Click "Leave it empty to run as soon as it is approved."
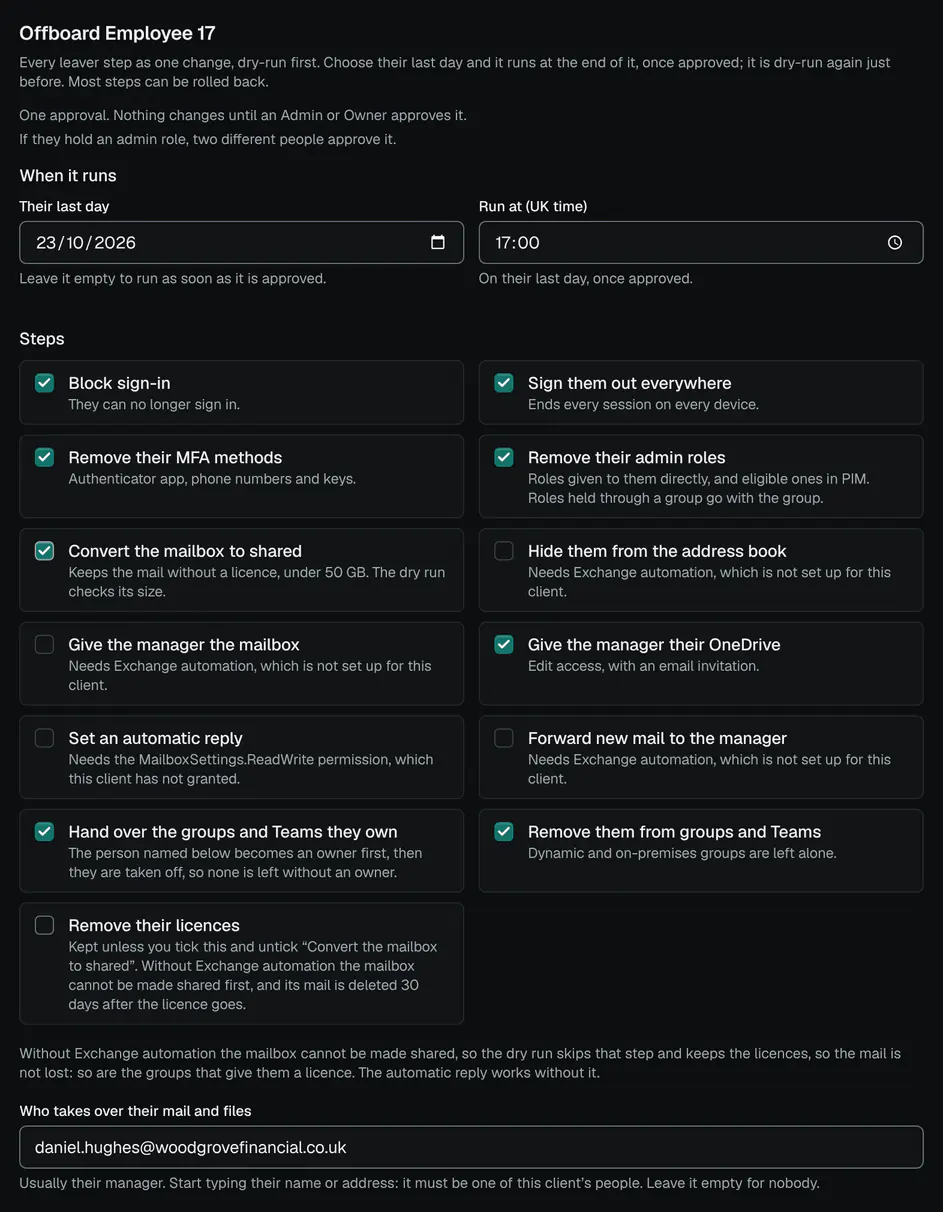The height and width of the screenshot is (1212, 943). pos(173,278)
